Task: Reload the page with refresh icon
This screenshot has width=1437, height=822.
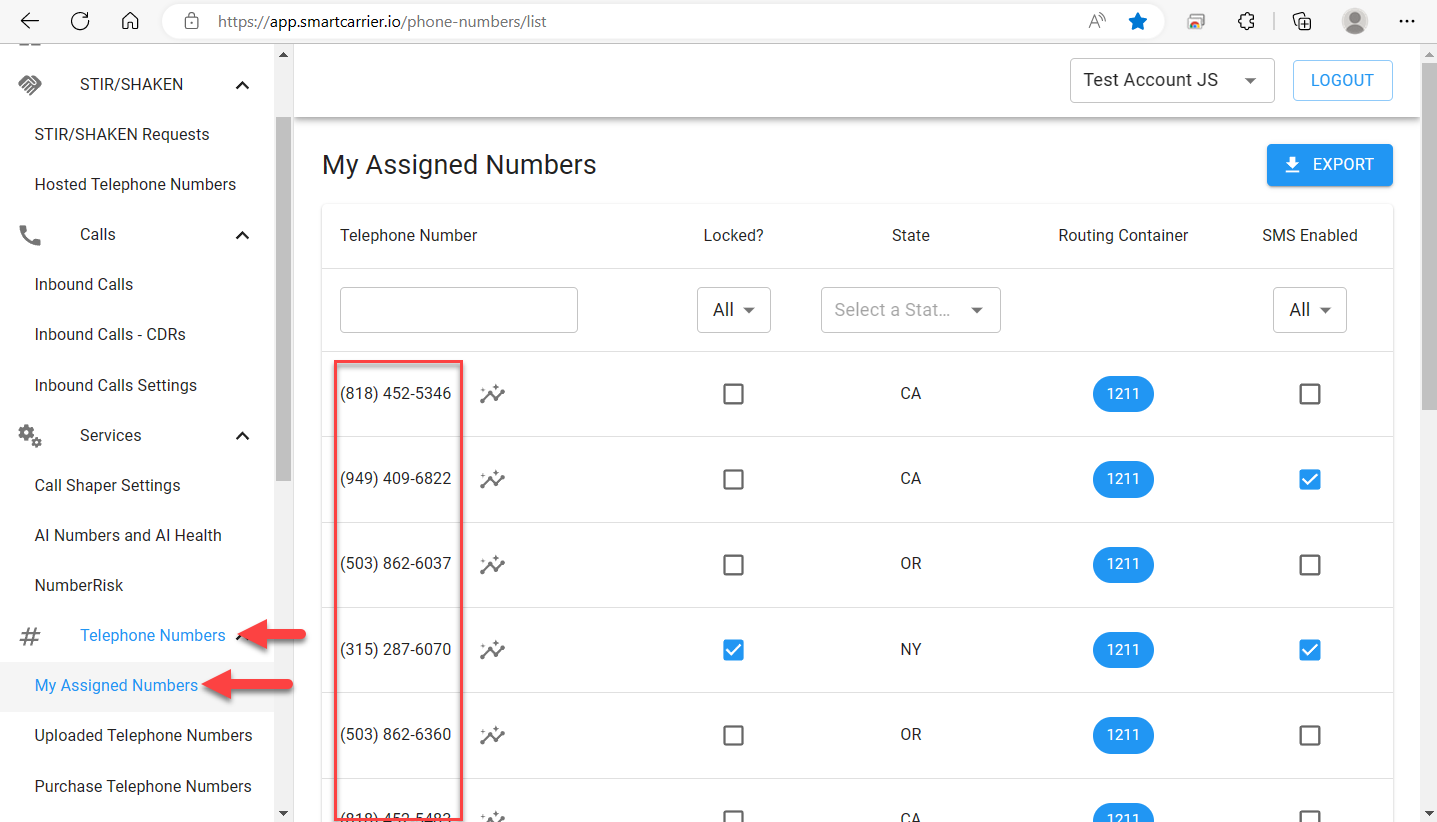Action: 80,21
